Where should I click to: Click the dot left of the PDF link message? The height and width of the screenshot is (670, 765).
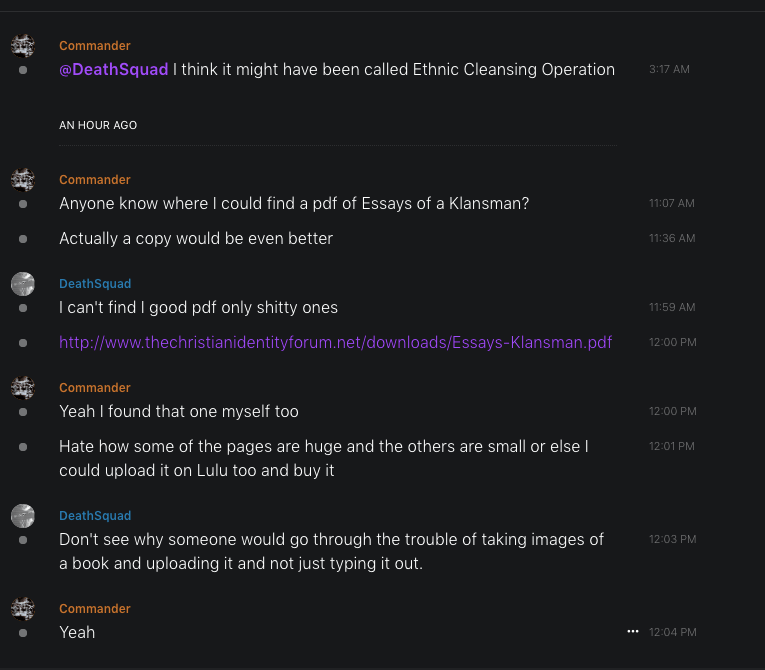(23, 343)
